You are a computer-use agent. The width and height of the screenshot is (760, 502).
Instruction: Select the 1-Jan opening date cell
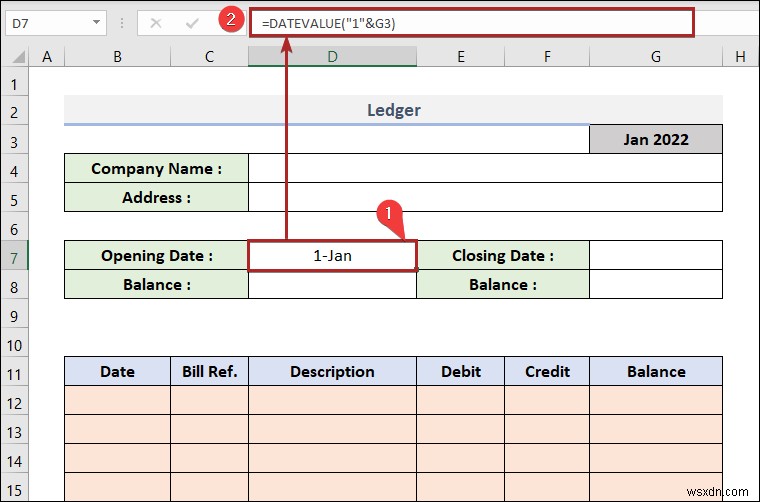coord(332,255)
